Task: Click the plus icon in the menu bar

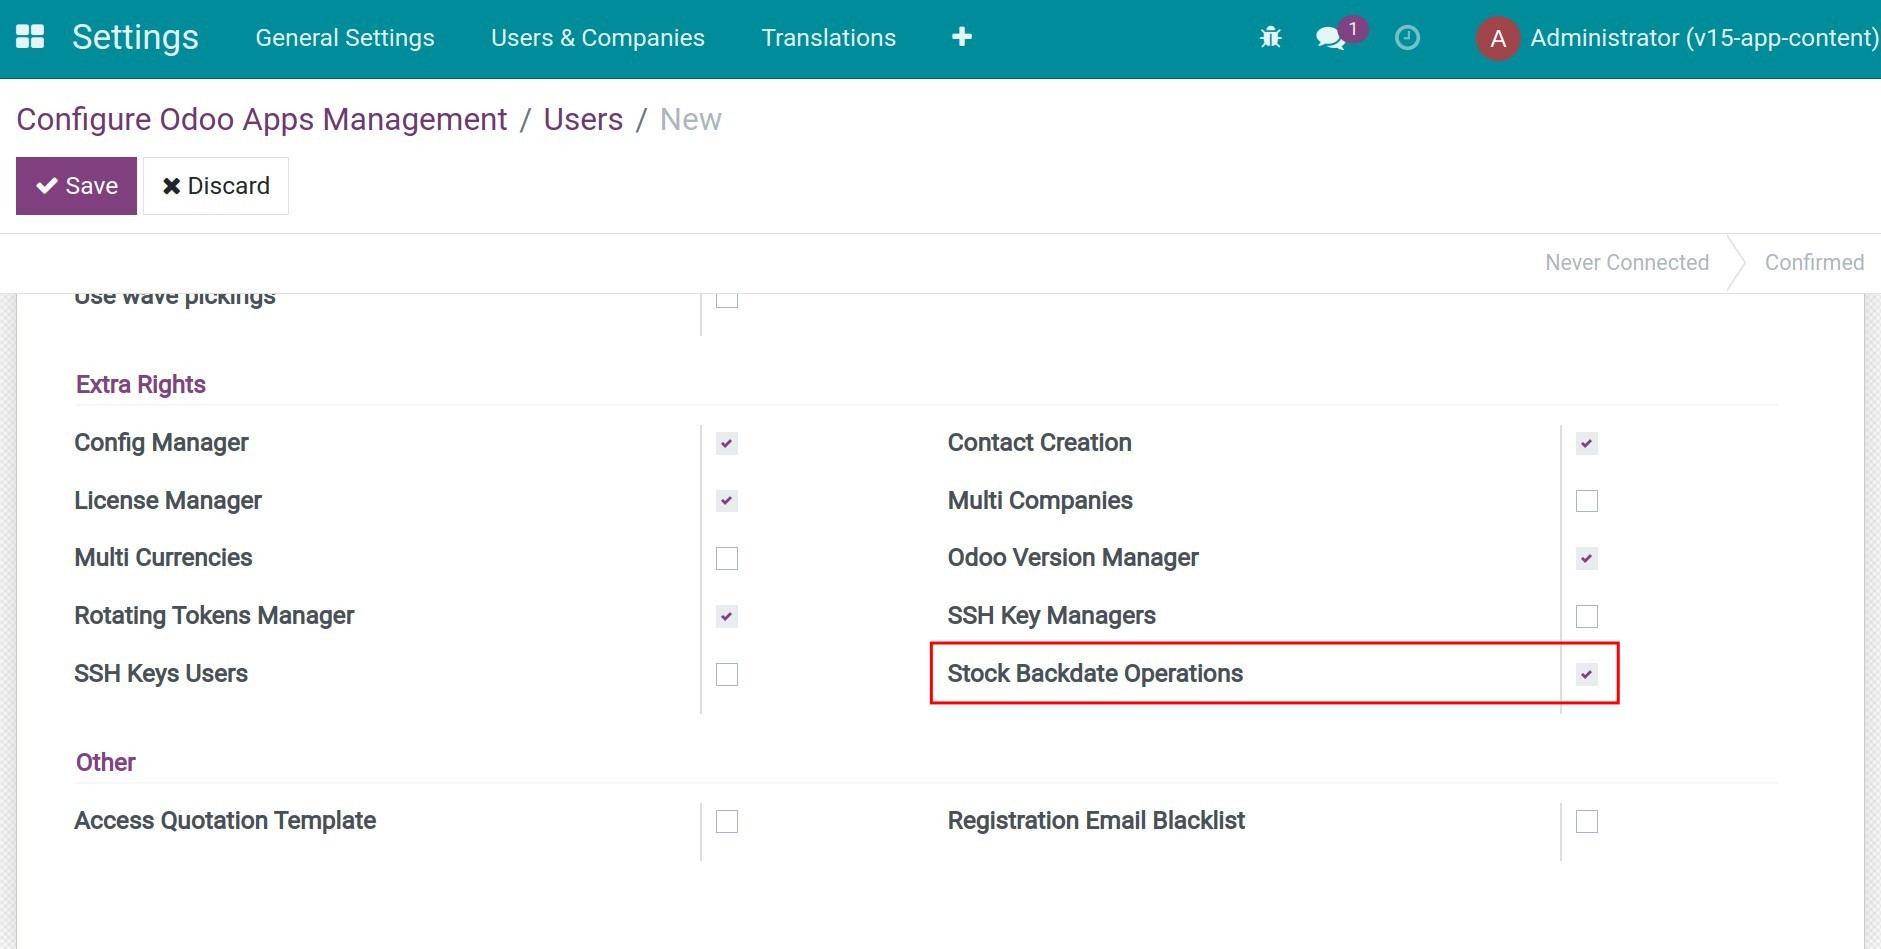Action: [x=960, y=37]
